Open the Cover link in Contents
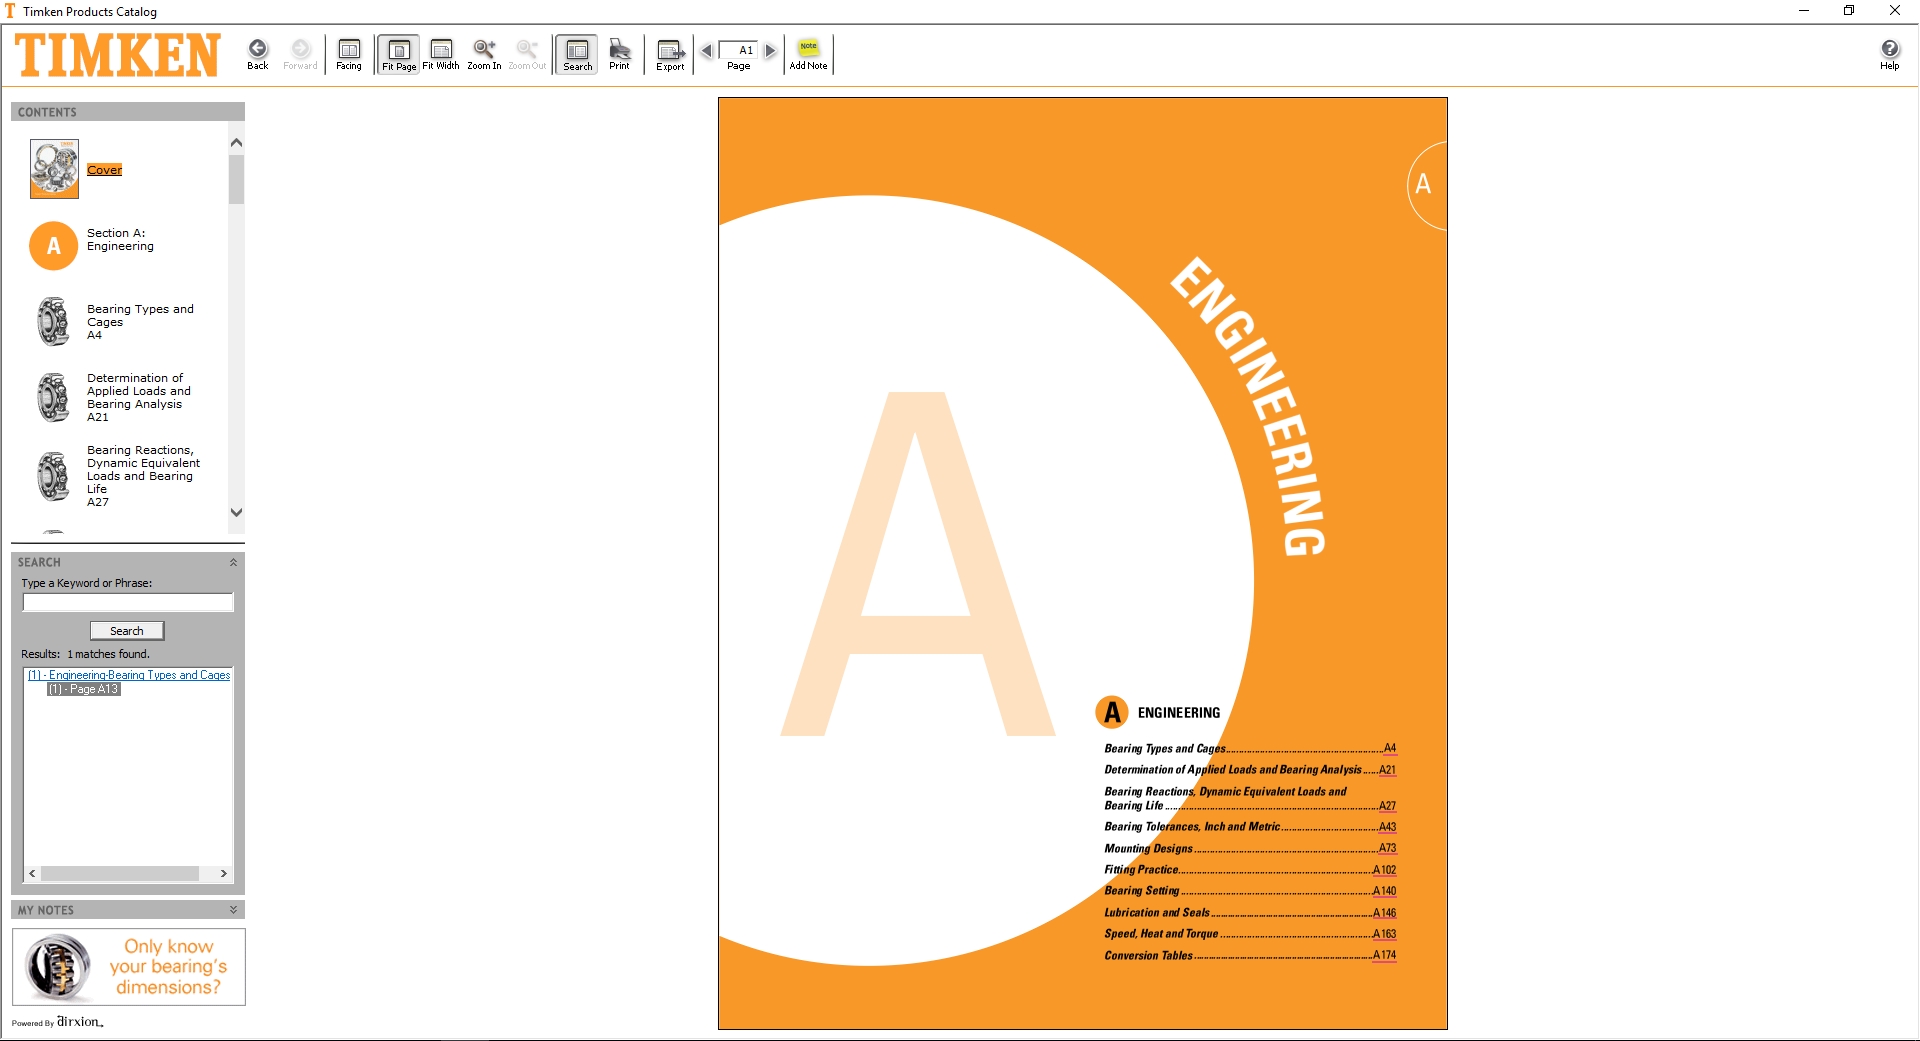This screenshot has width=1920, height=1041. coord(104,170)
